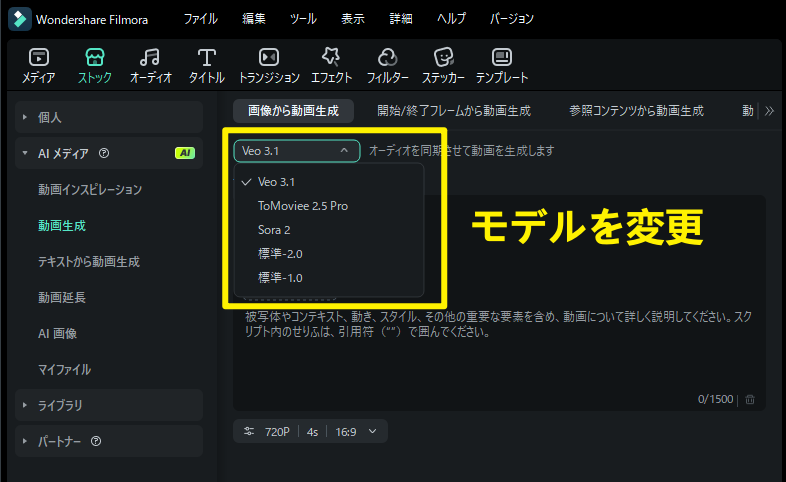Viewport: 786px width, 482px height.
Task: Click the 16:9 aspect ratio value
Action: pyautogui.click(x=346, y=432)
